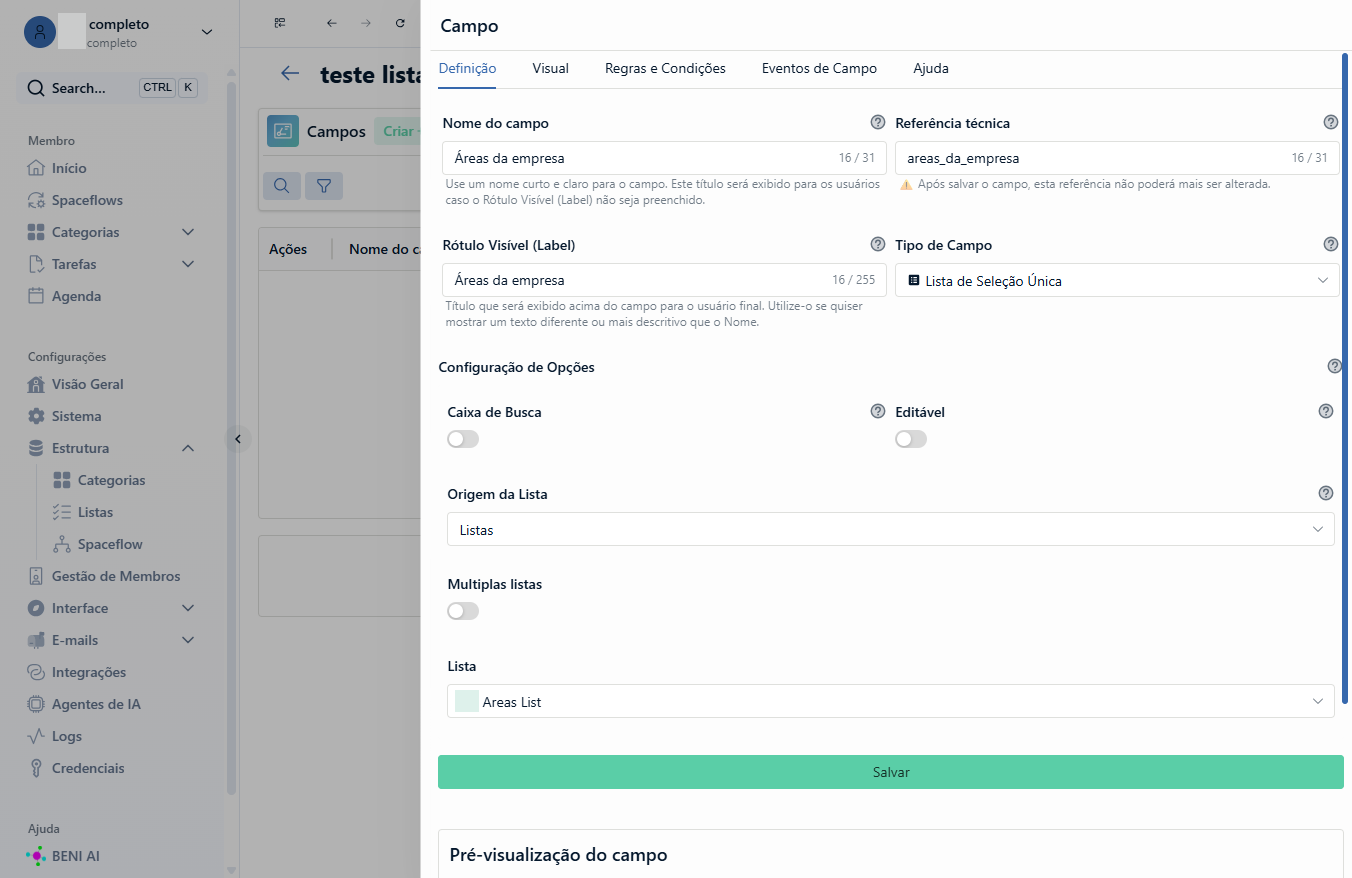The image size is (1352, 878).
Task: Enable the Multiplas listas toggle
Action: 463,611
